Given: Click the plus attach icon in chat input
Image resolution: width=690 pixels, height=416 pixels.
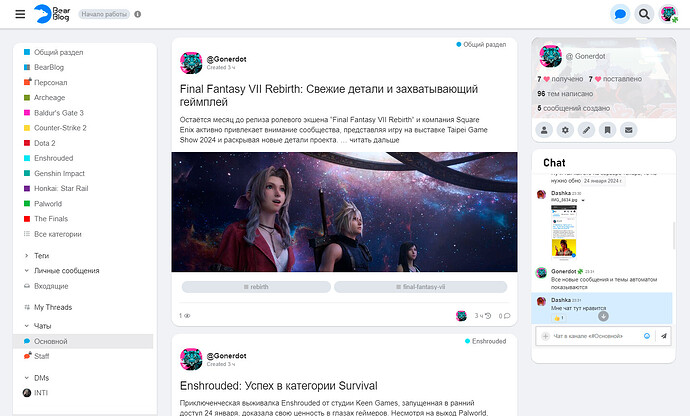Looking at the screenshot, I should 545,336.
